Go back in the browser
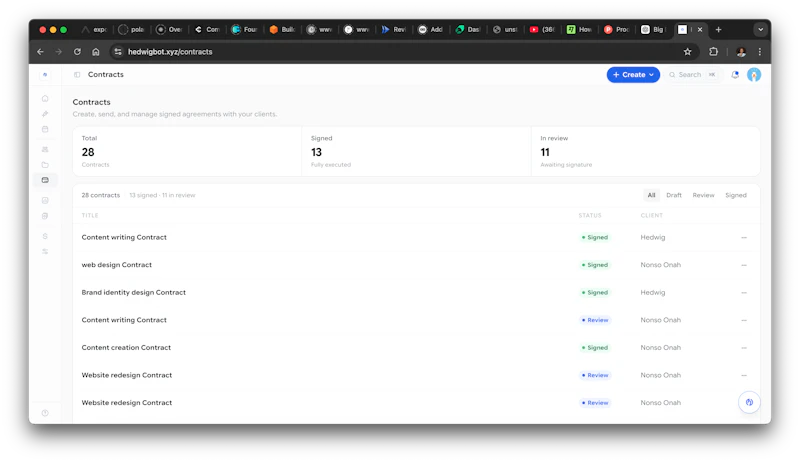The height and width of the screenshot is (462, 800). tap(40, 52)
